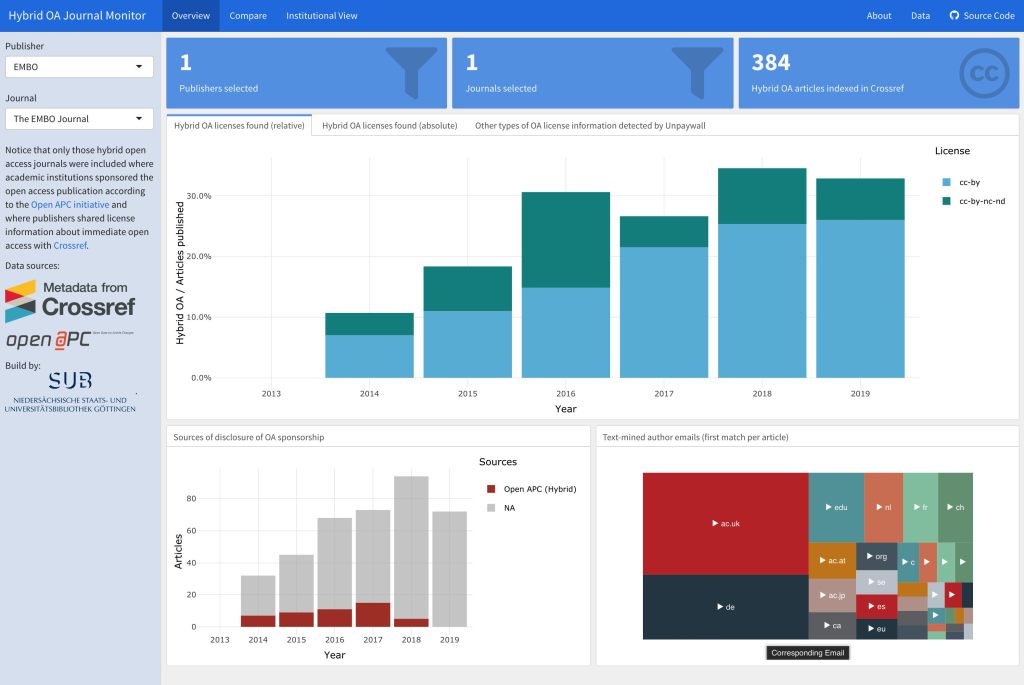Image resolution: width=1024 pixels, height=685 pixels.
Task: Open the Publisher dropdown showing EMBO
Action: tap(79, 67)
